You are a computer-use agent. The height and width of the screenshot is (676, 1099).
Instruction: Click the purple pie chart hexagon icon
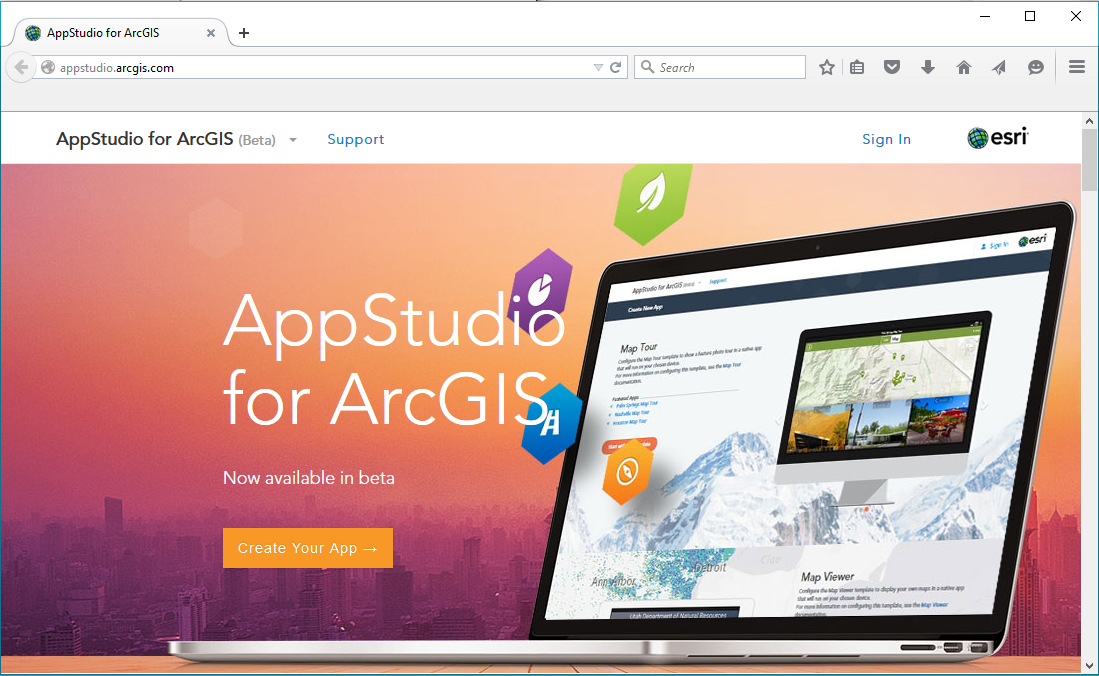tap(540, 290)
